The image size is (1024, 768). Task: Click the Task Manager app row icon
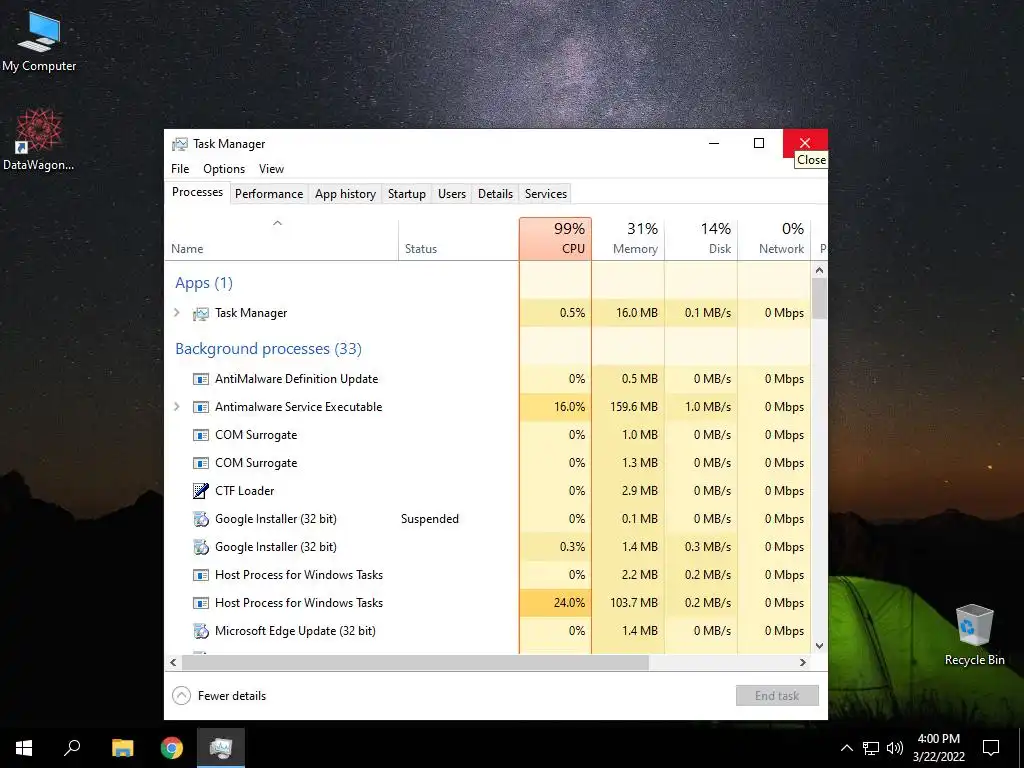(x=200, y=313)
